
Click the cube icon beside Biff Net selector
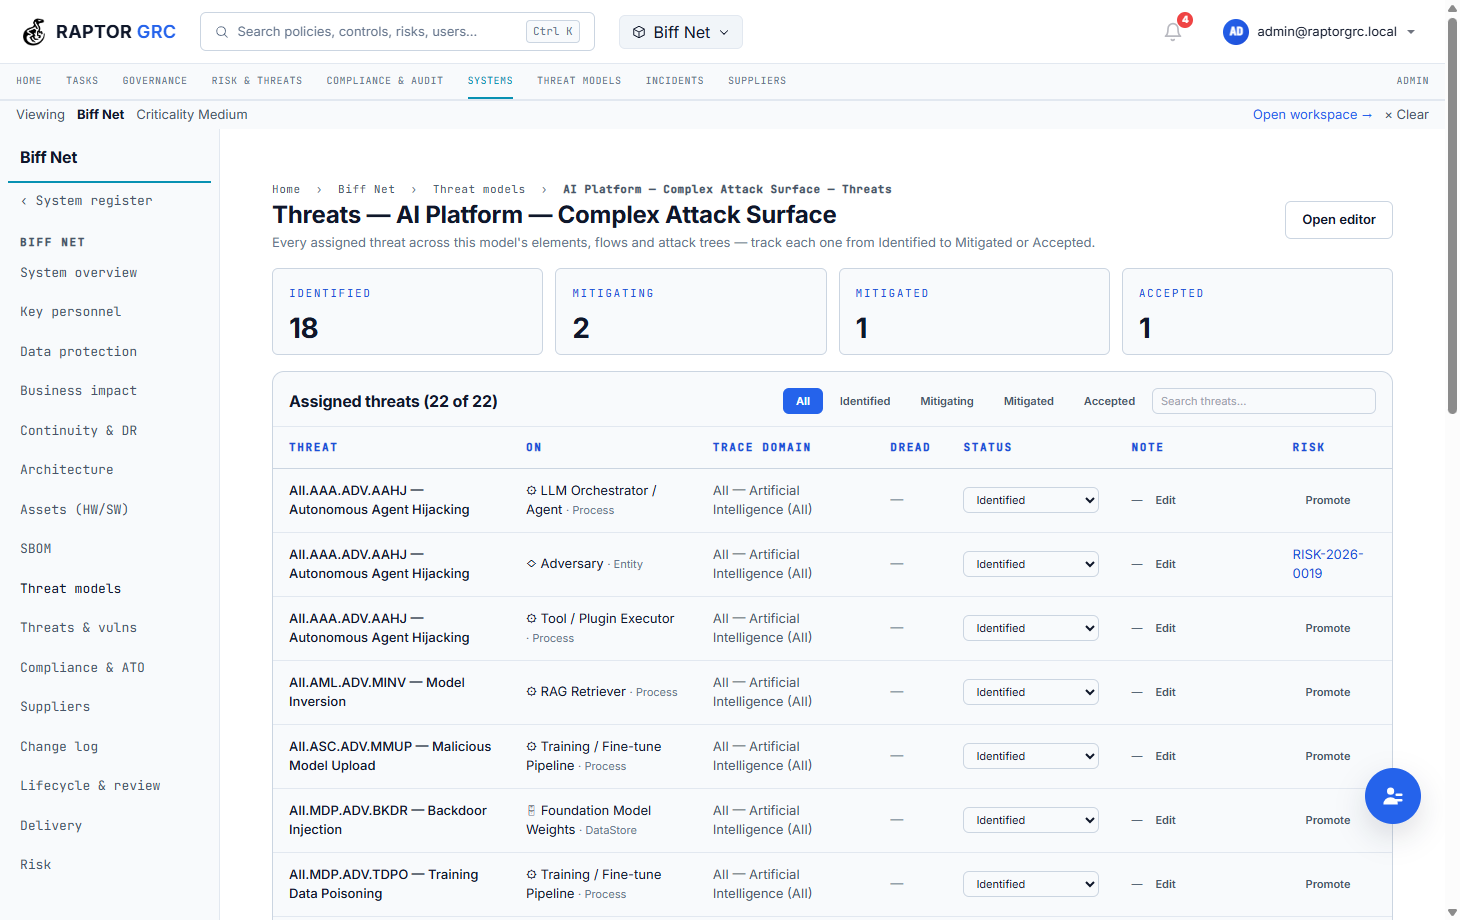point(639,32)
